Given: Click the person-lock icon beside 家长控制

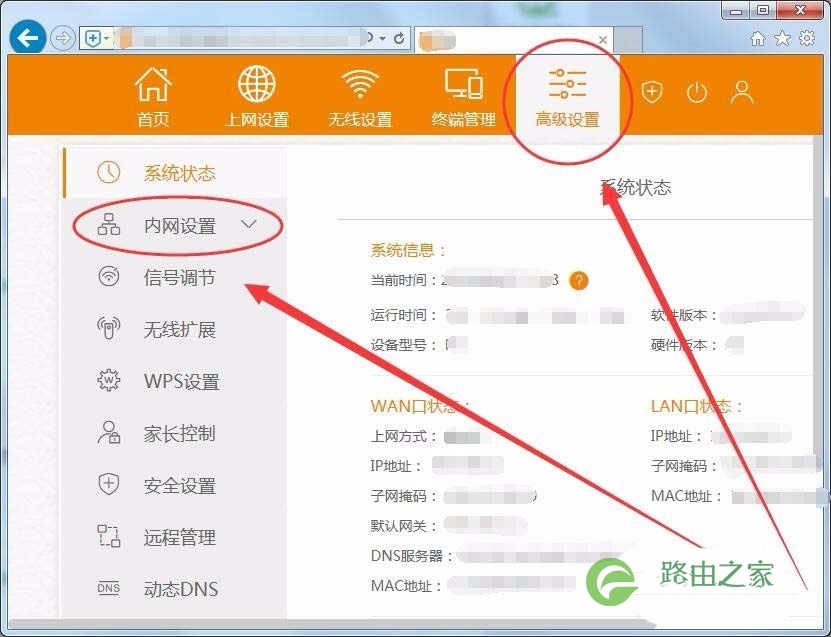Looking at the screenshot, I should point(109,432).
